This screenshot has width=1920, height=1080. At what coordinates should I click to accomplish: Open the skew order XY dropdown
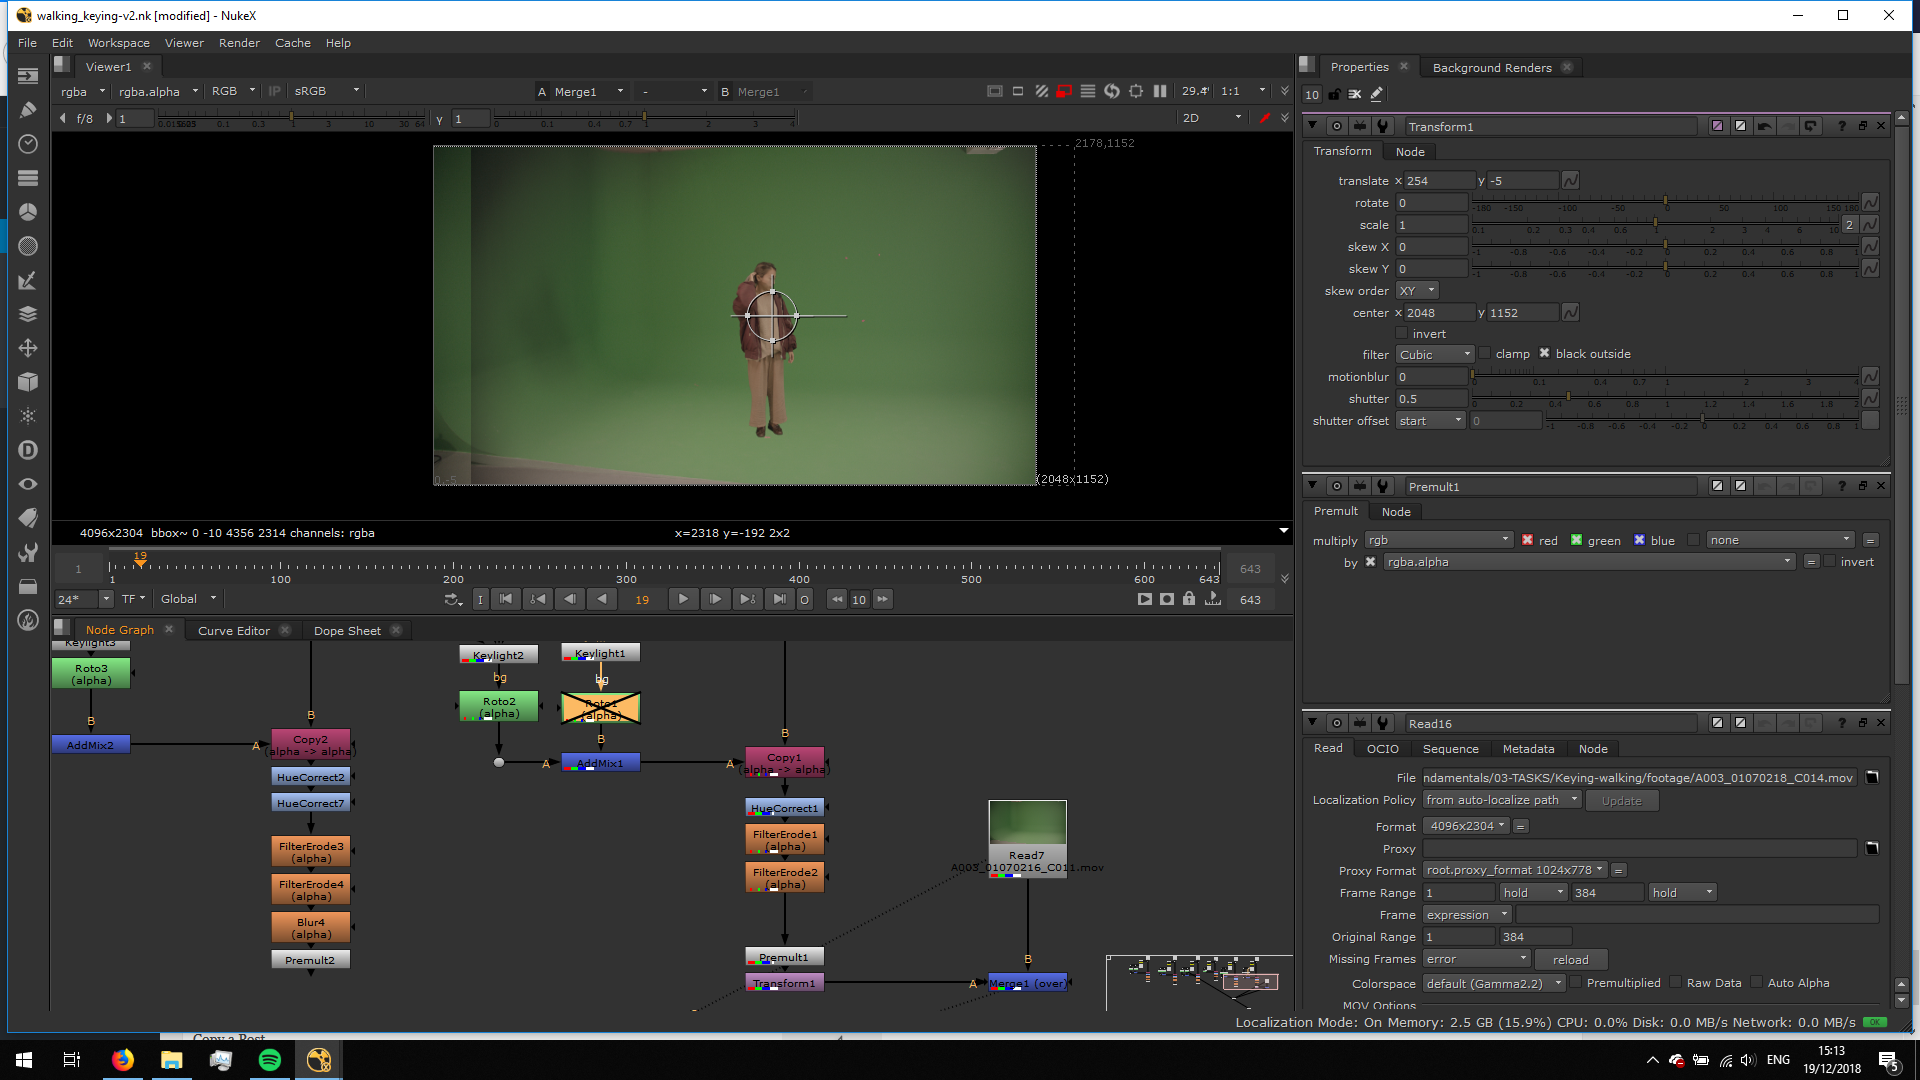(x=1417, y=291)
